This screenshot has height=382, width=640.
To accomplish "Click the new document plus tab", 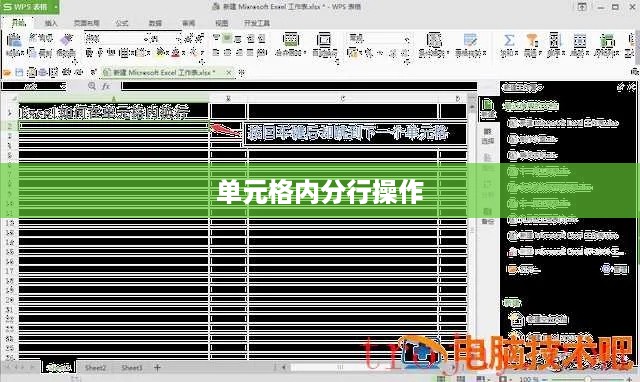I will click(242, 72).
